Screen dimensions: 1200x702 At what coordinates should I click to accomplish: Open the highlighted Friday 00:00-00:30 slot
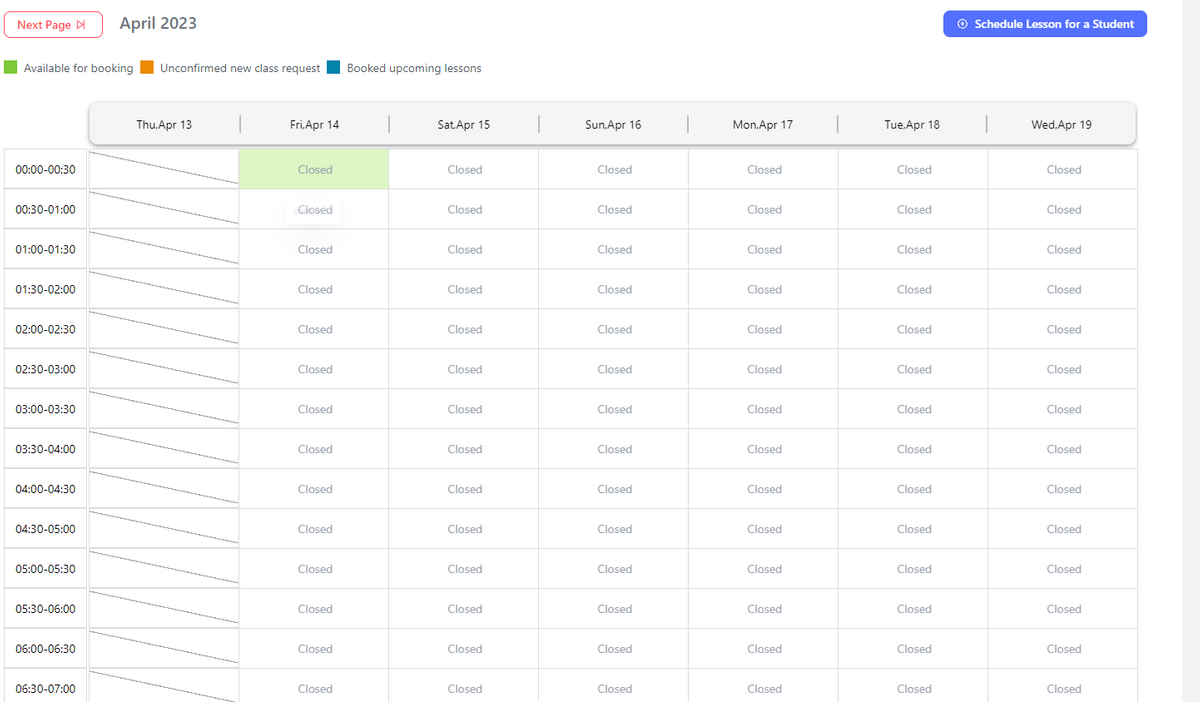(x=314, y=170)
